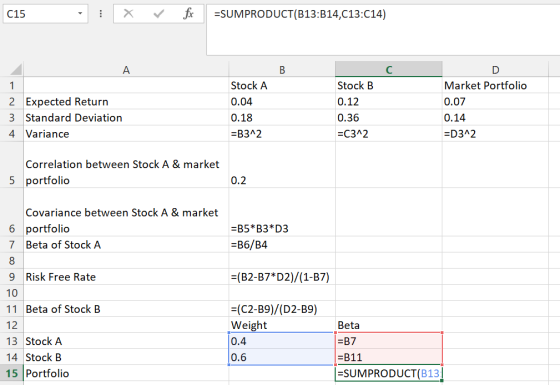Click the 'Beta' header cell C12
Image resolution: width=560 pixels, height=385 pixels.
[389, 325]
